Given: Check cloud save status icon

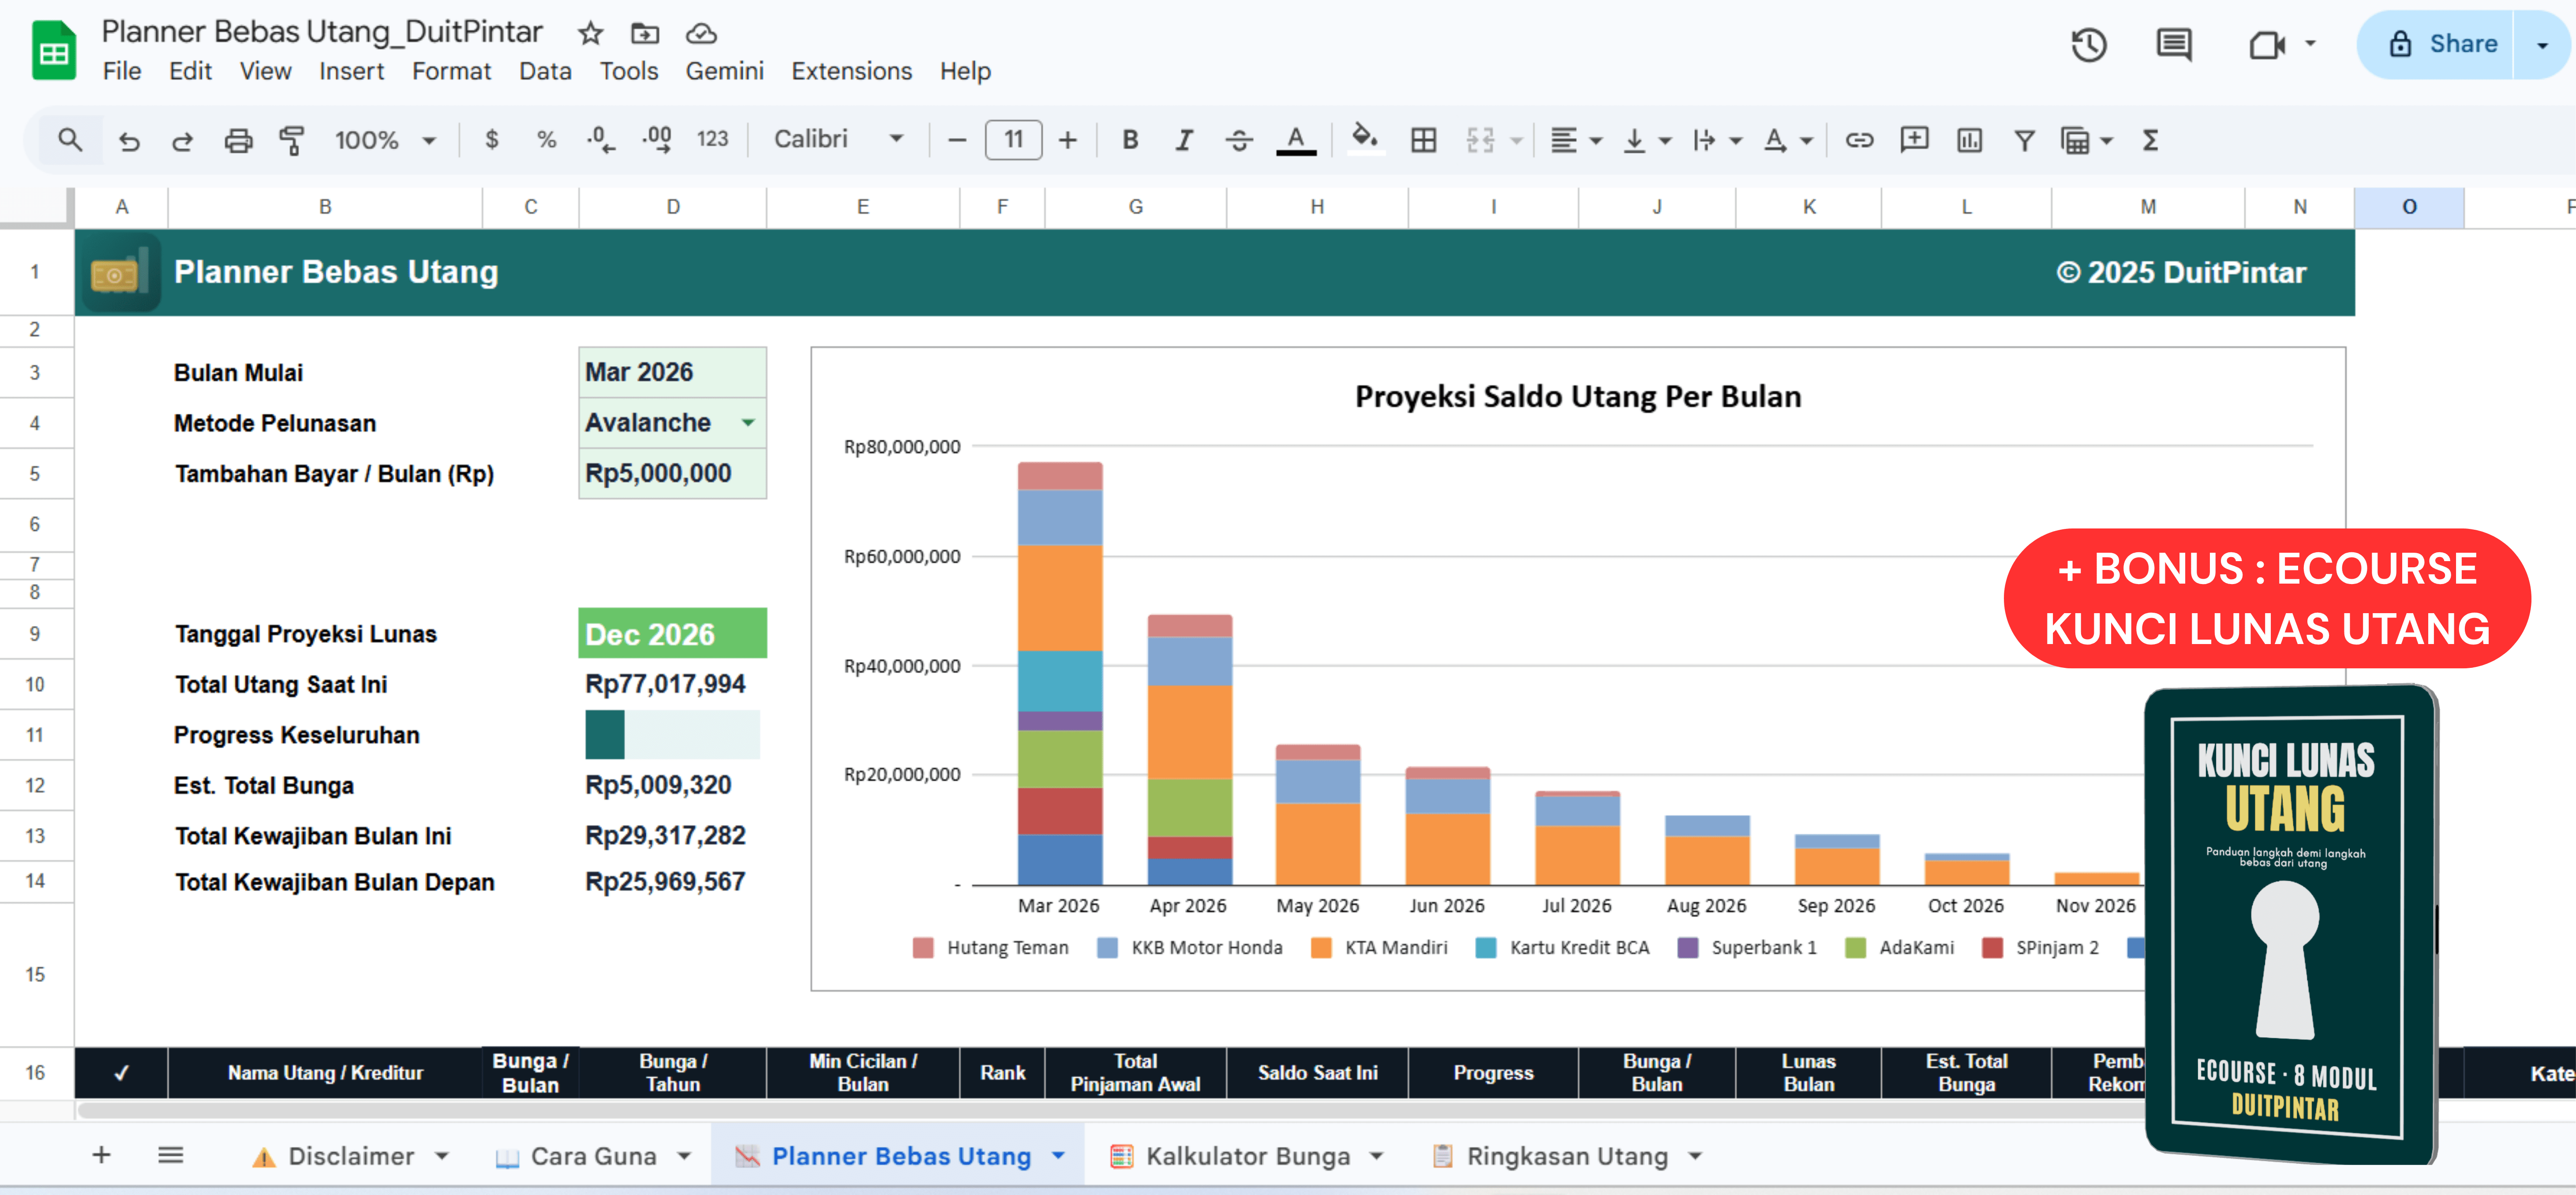Looking at the screenshot, I should tap(701, 34).
